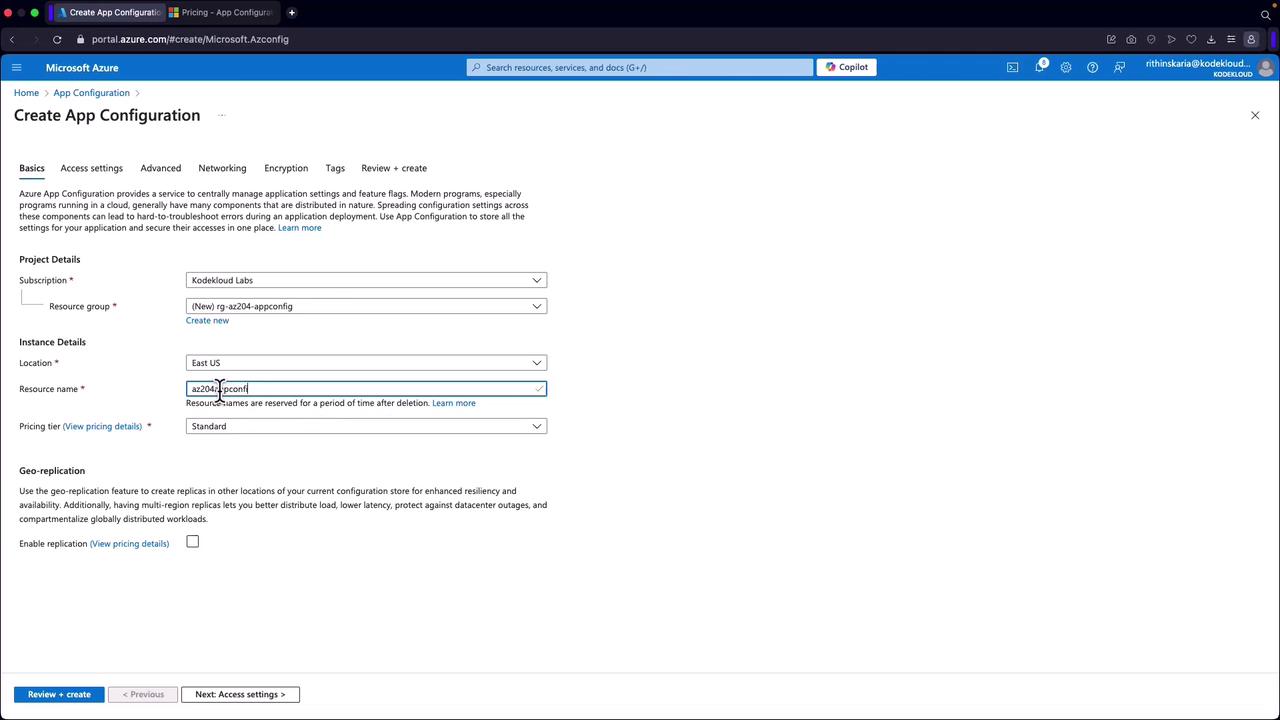Click the browser tab search magnifier

click(x=1265, y=14)
